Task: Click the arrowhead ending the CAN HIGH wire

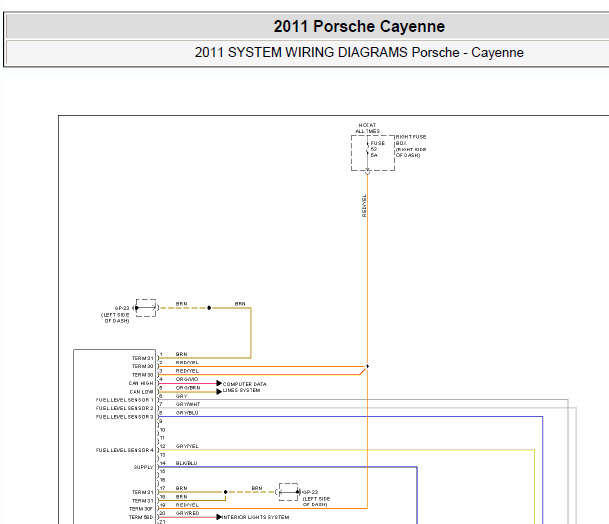Action: 219,383
